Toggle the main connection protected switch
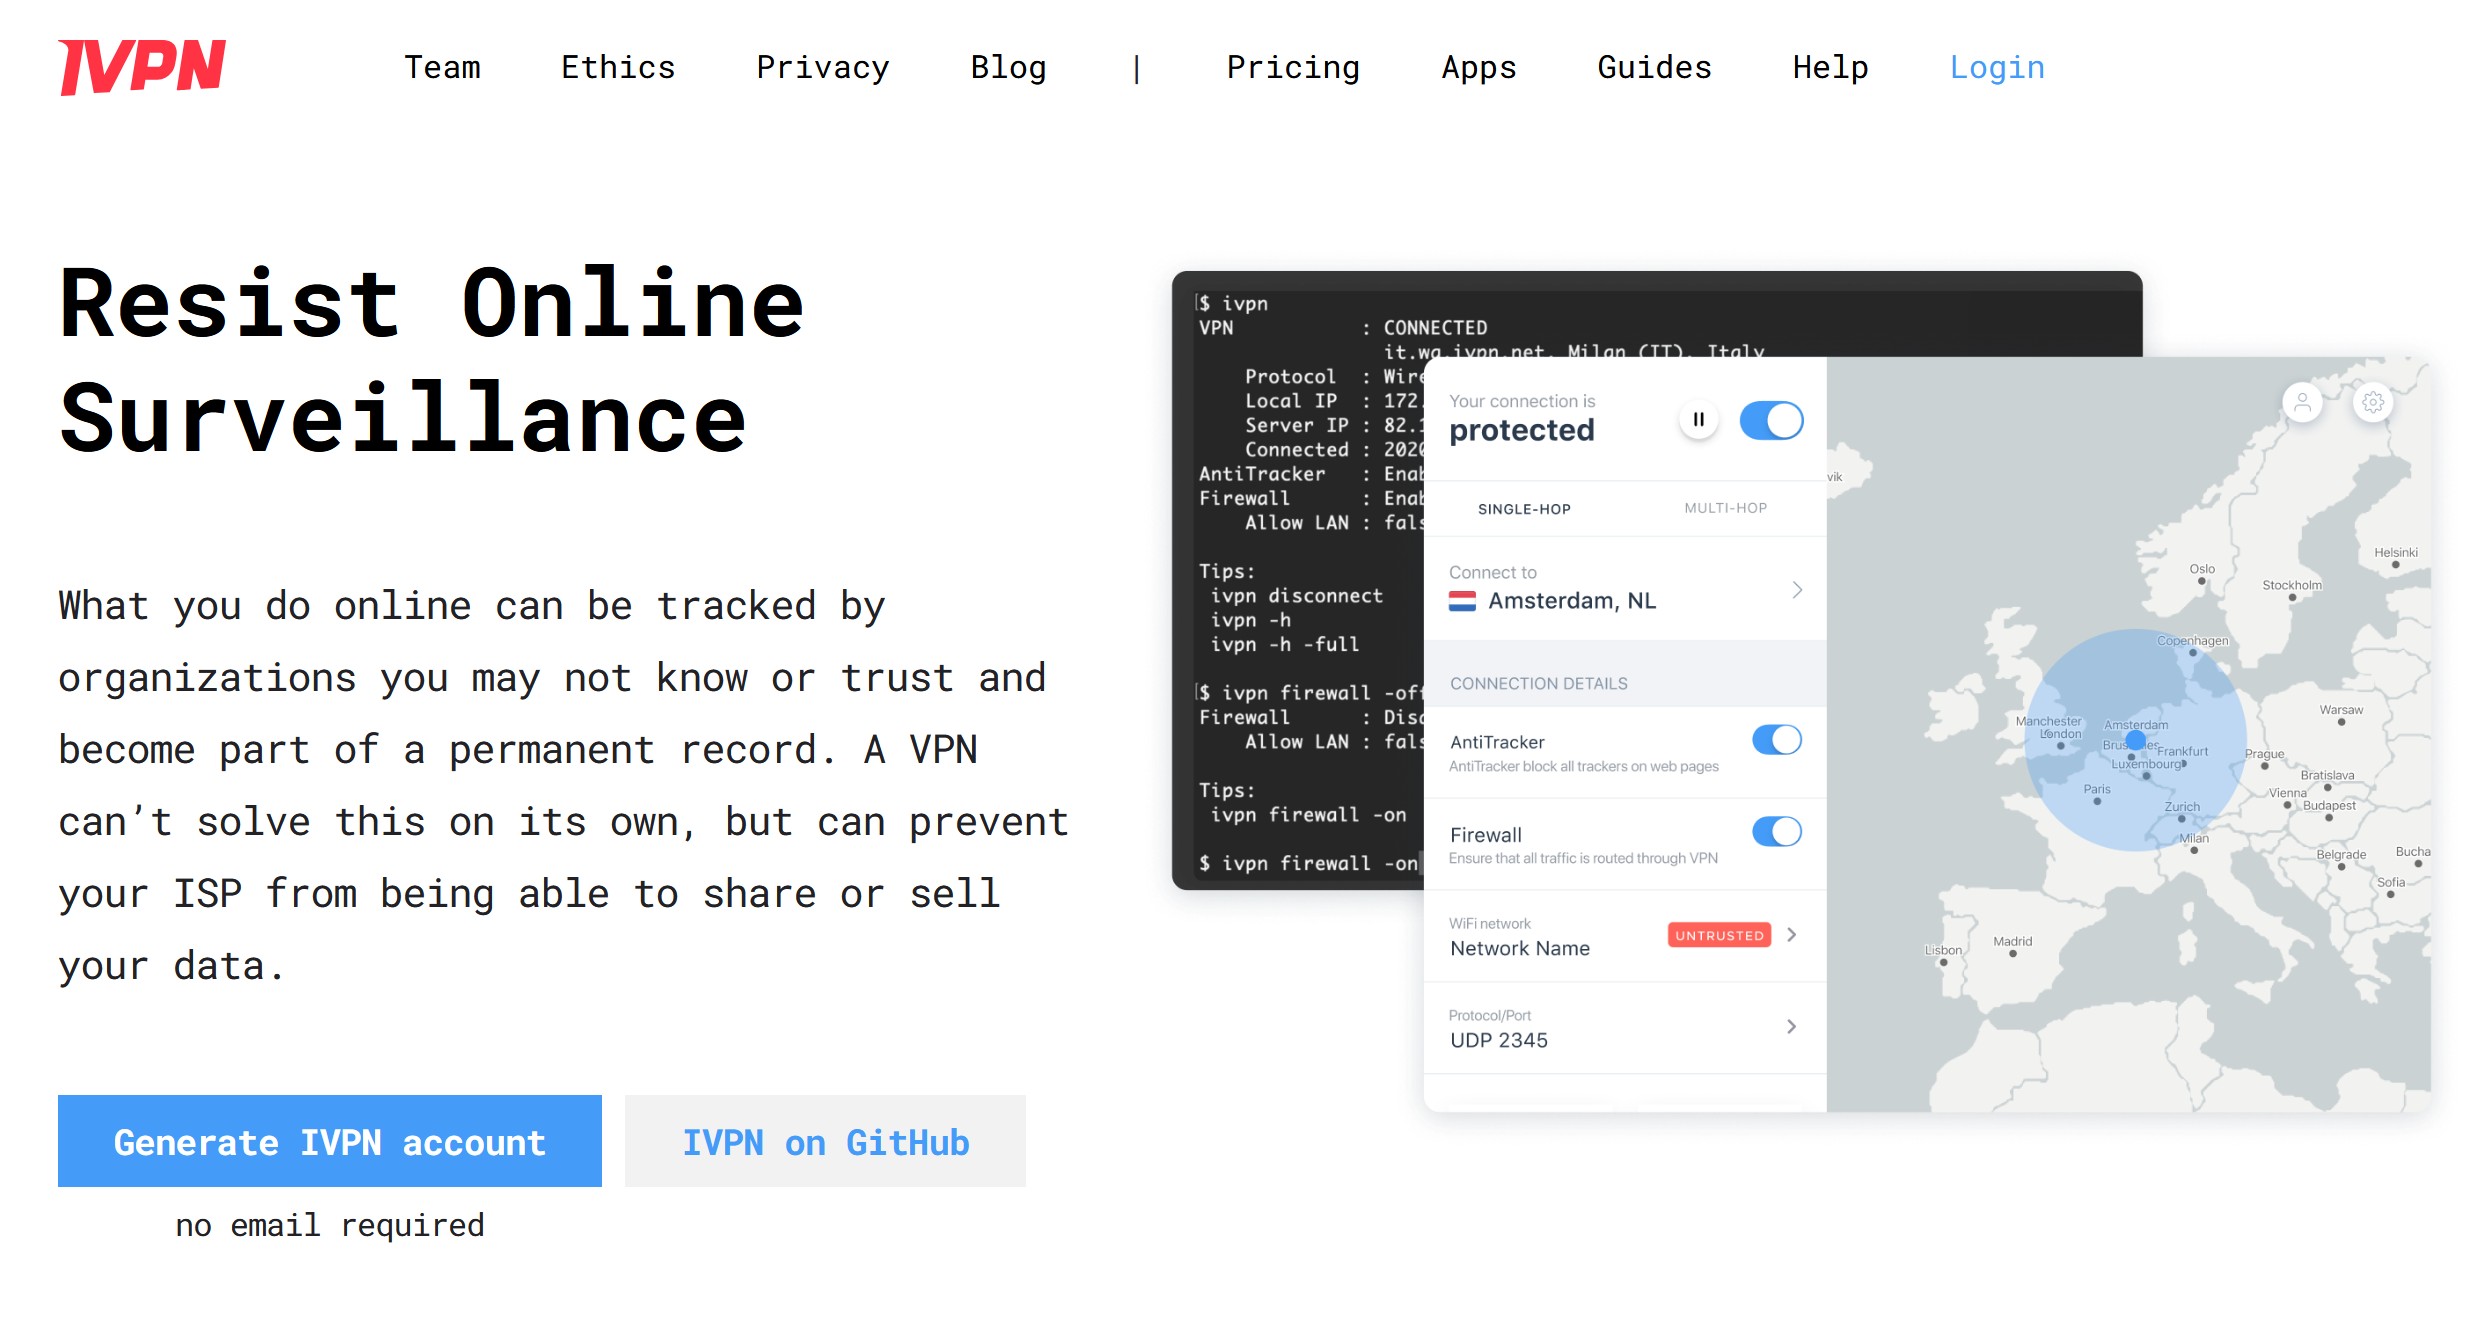2490x1322 pixels. (x=1771, y=420)
